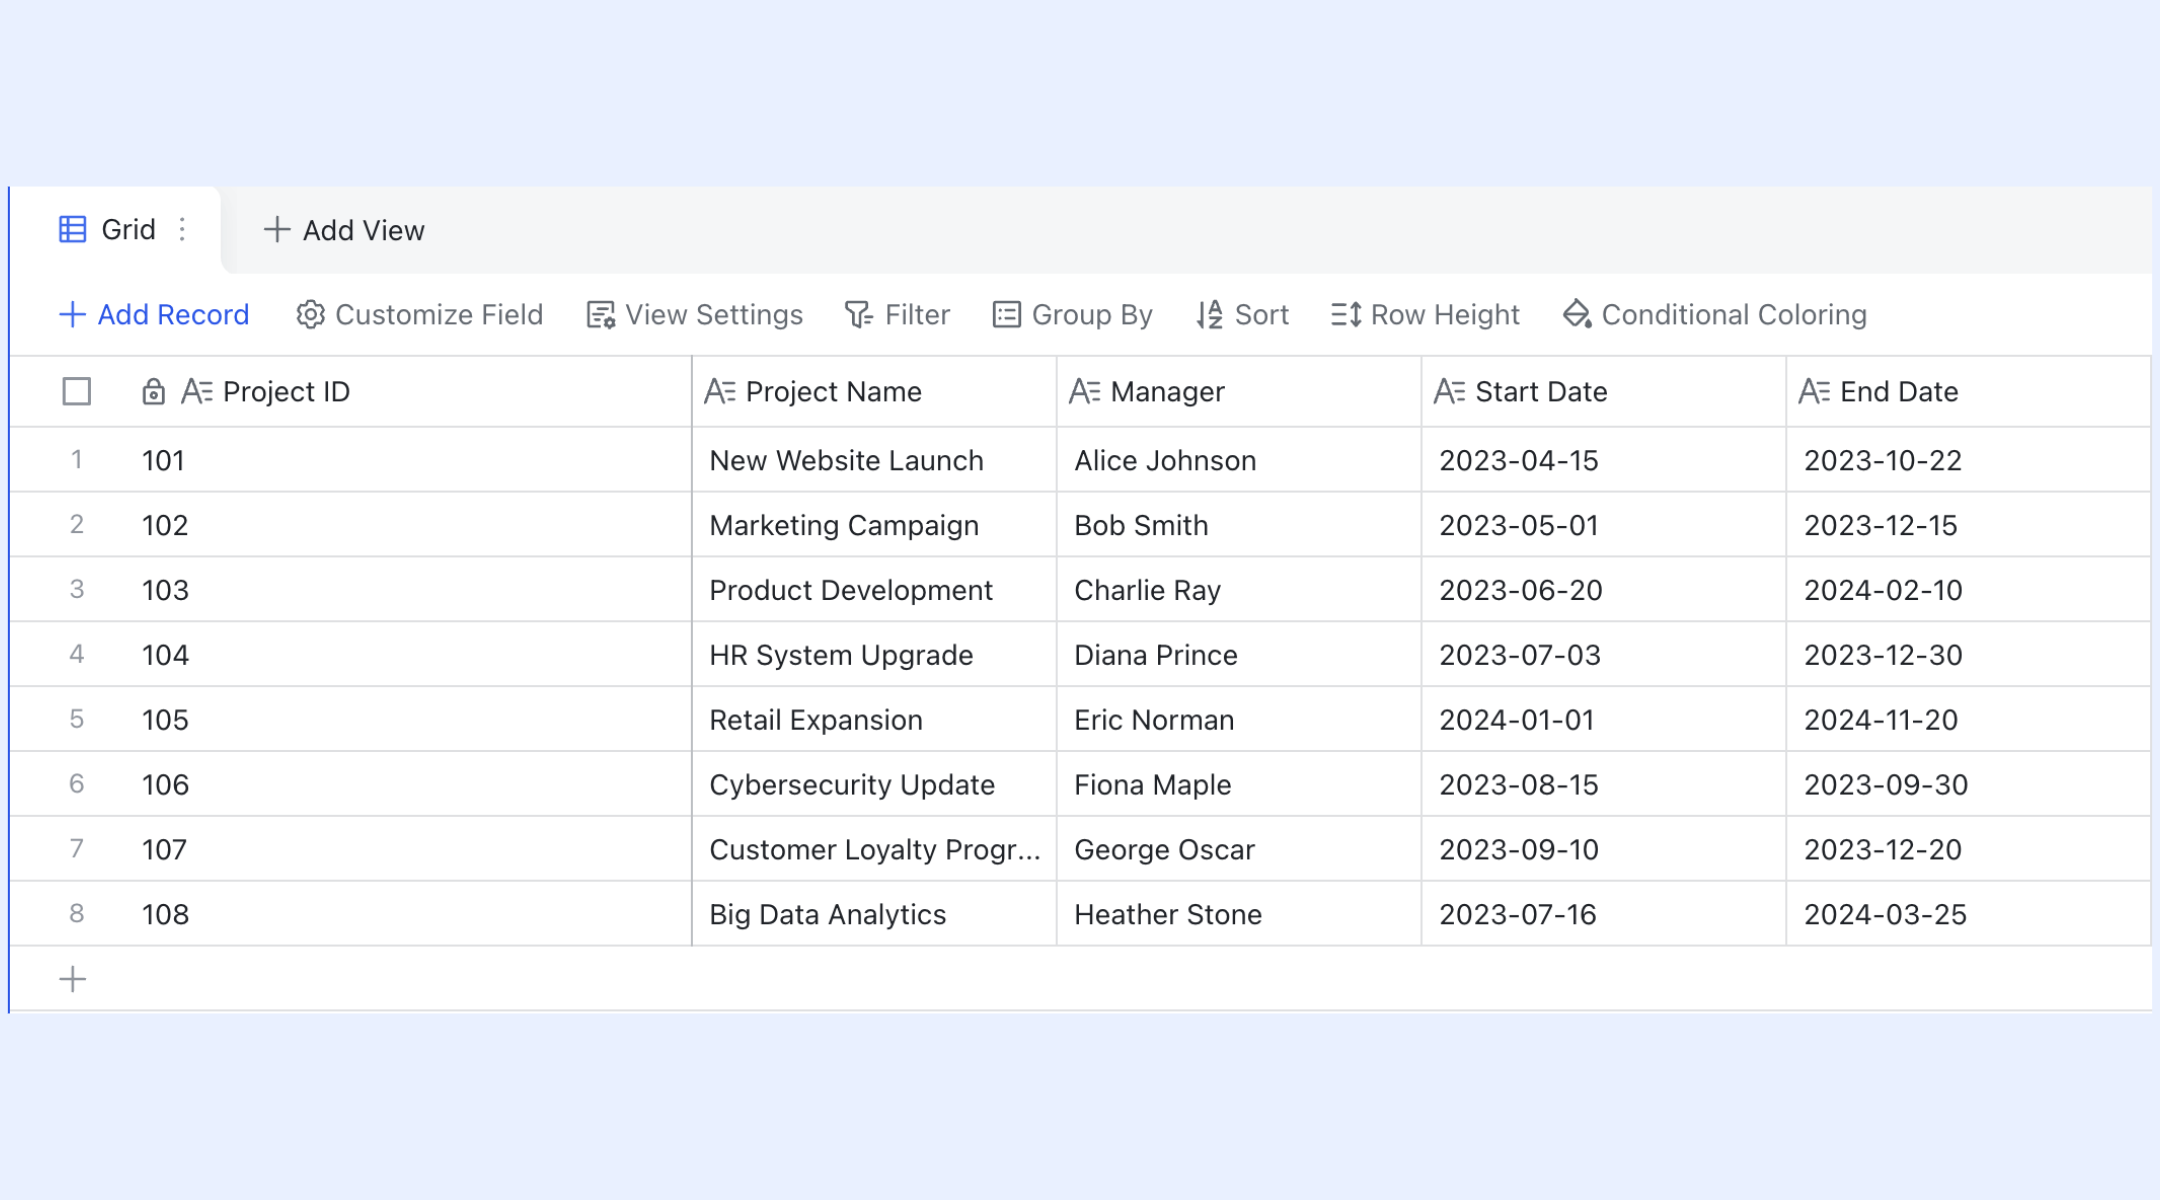Select manager Diana Prince cell
Viewport: 2160px width, 1200px height.
(1239, 655)
